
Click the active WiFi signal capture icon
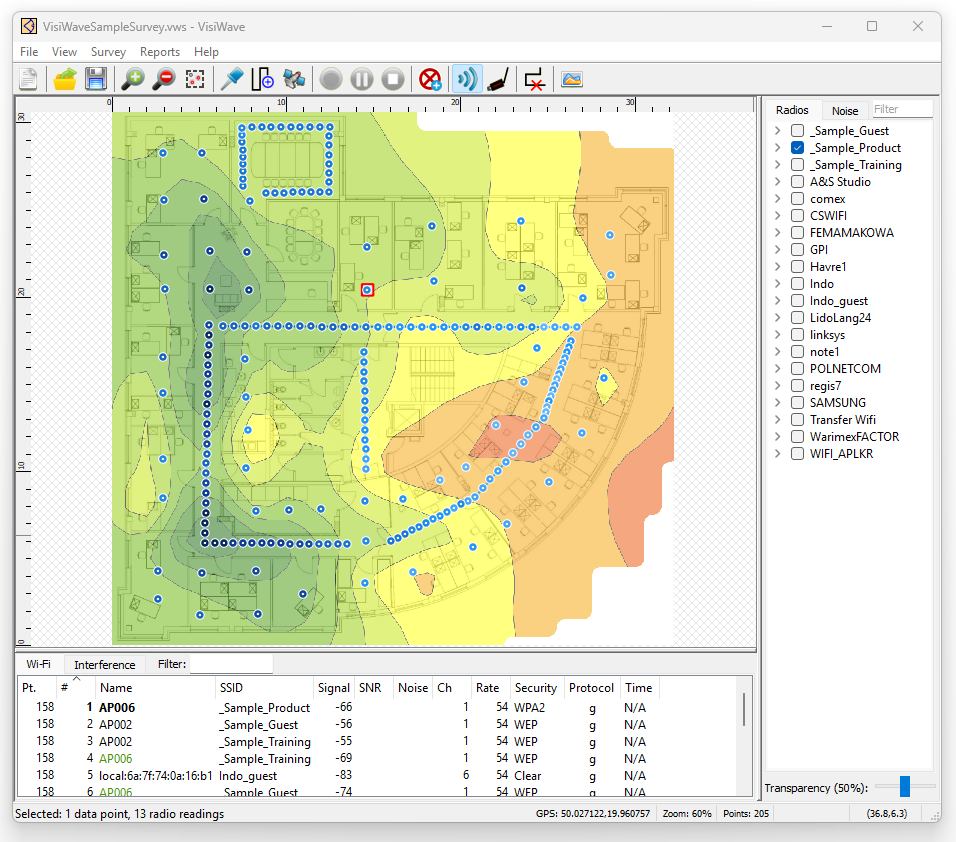(x=467, y=78)
